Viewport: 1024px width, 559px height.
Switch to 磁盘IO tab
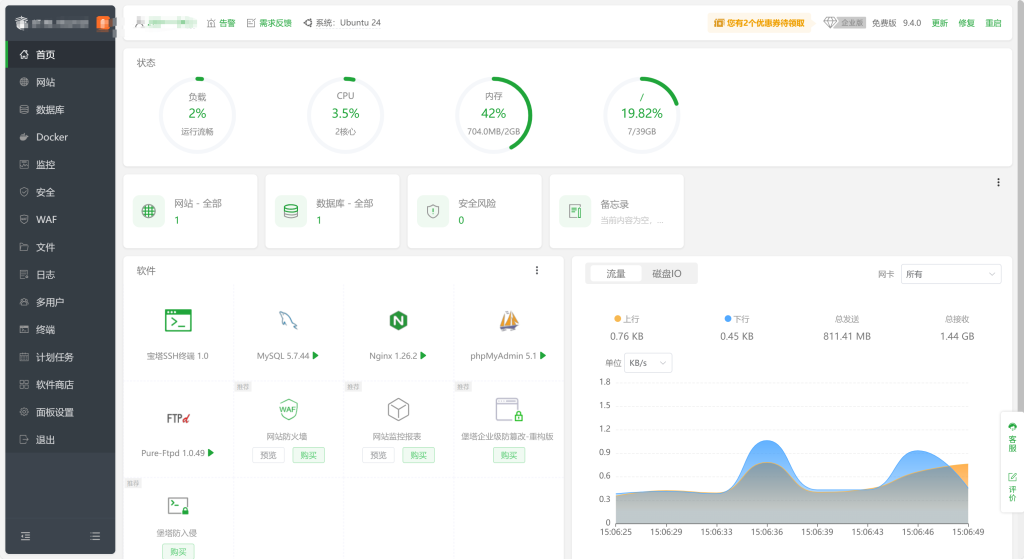tap(666, 274)
